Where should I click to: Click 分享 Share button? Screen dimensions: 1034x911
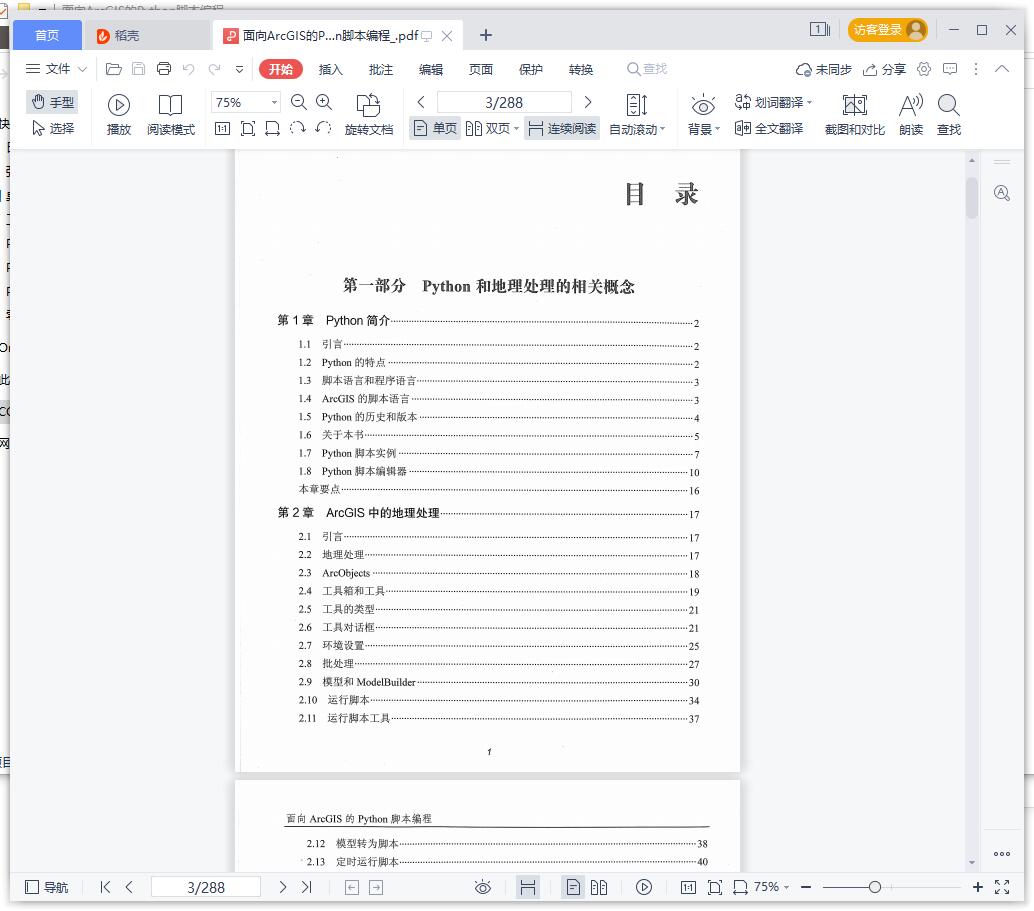[884, 69]
